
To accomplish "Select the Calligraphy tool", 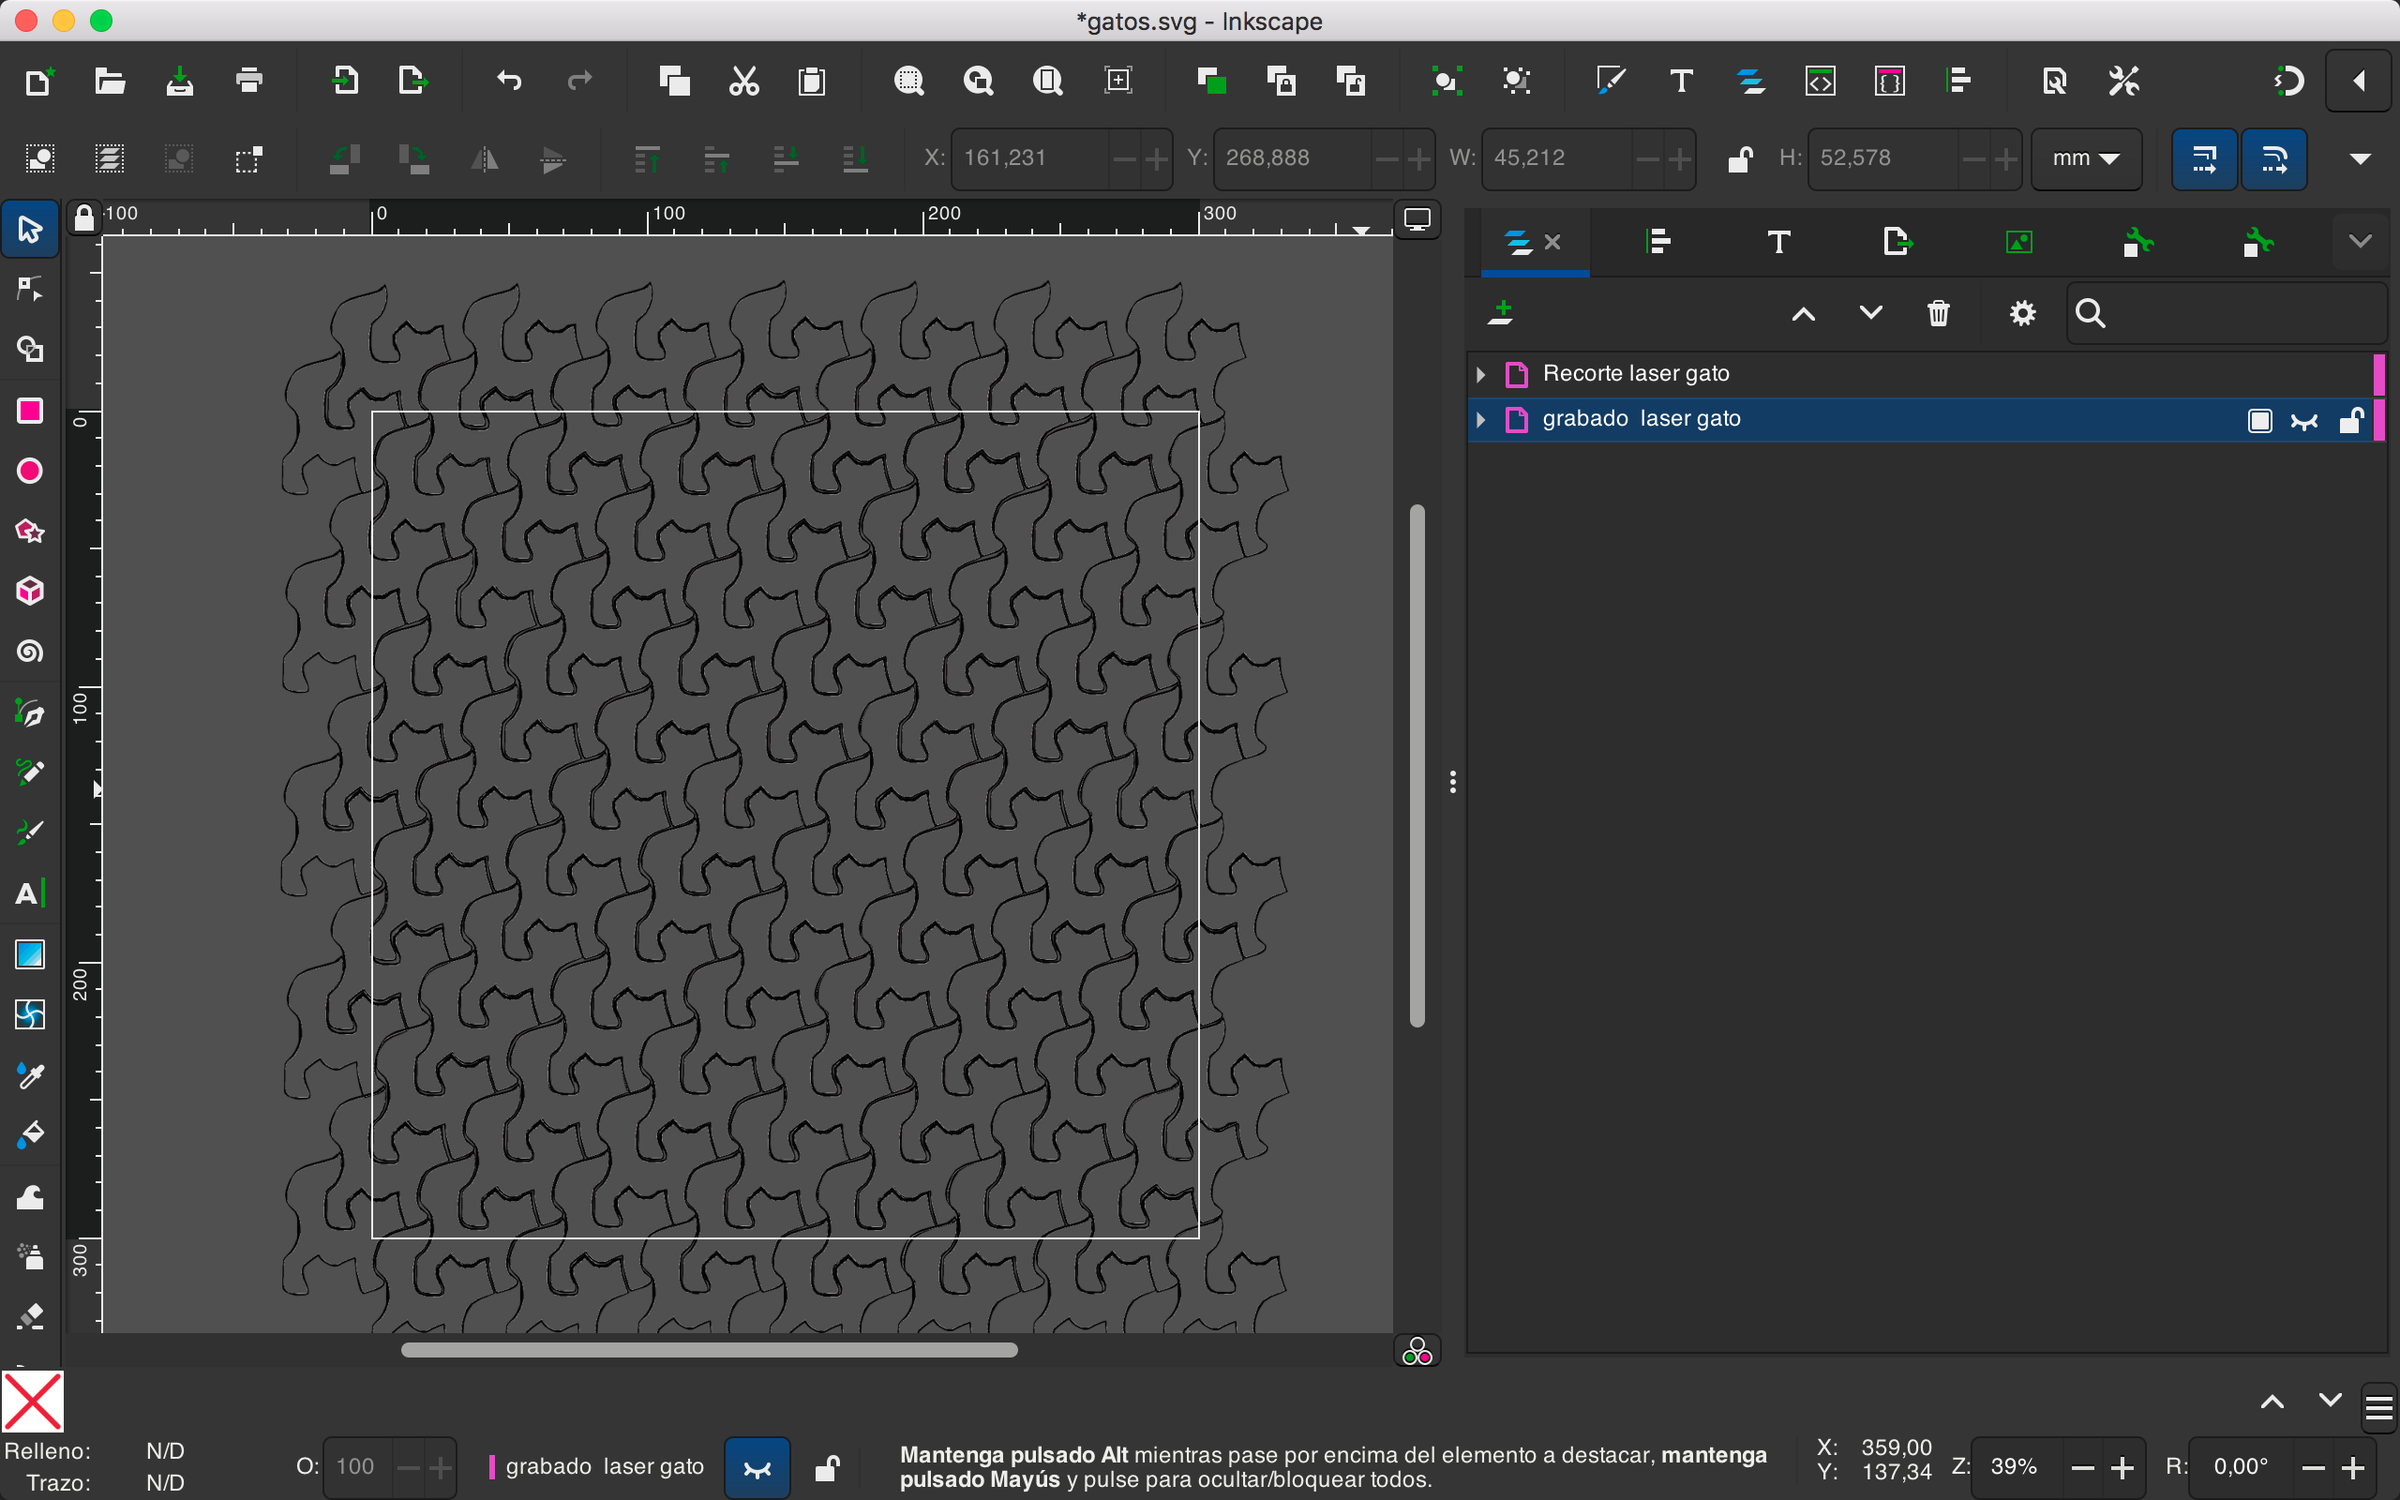I will point(30,833).
